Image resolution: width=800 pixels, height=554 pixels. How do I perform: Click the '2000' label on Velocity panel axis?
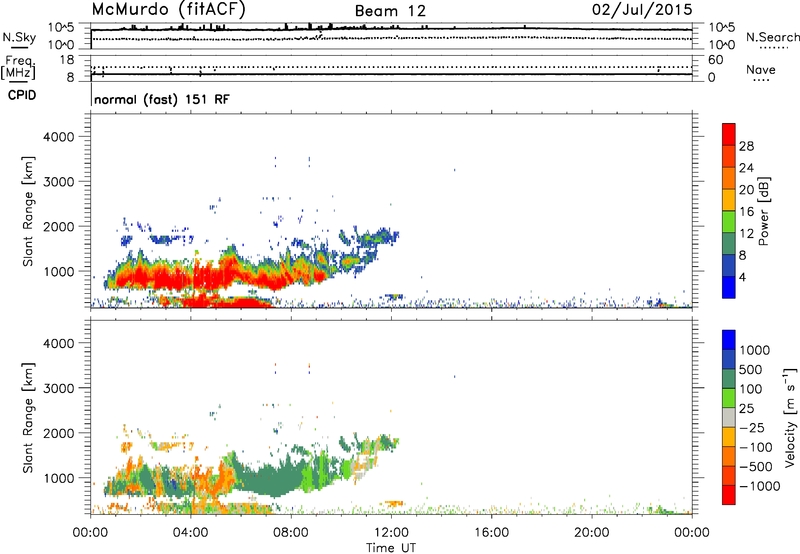pos(59,433)
